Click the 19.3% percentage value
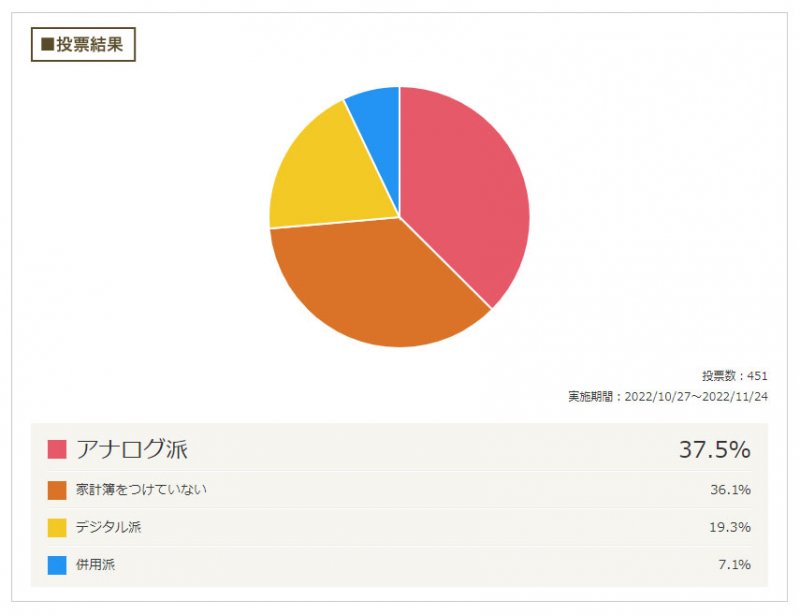The height and width of the screenshot is (615, 800). click(730, 527)
